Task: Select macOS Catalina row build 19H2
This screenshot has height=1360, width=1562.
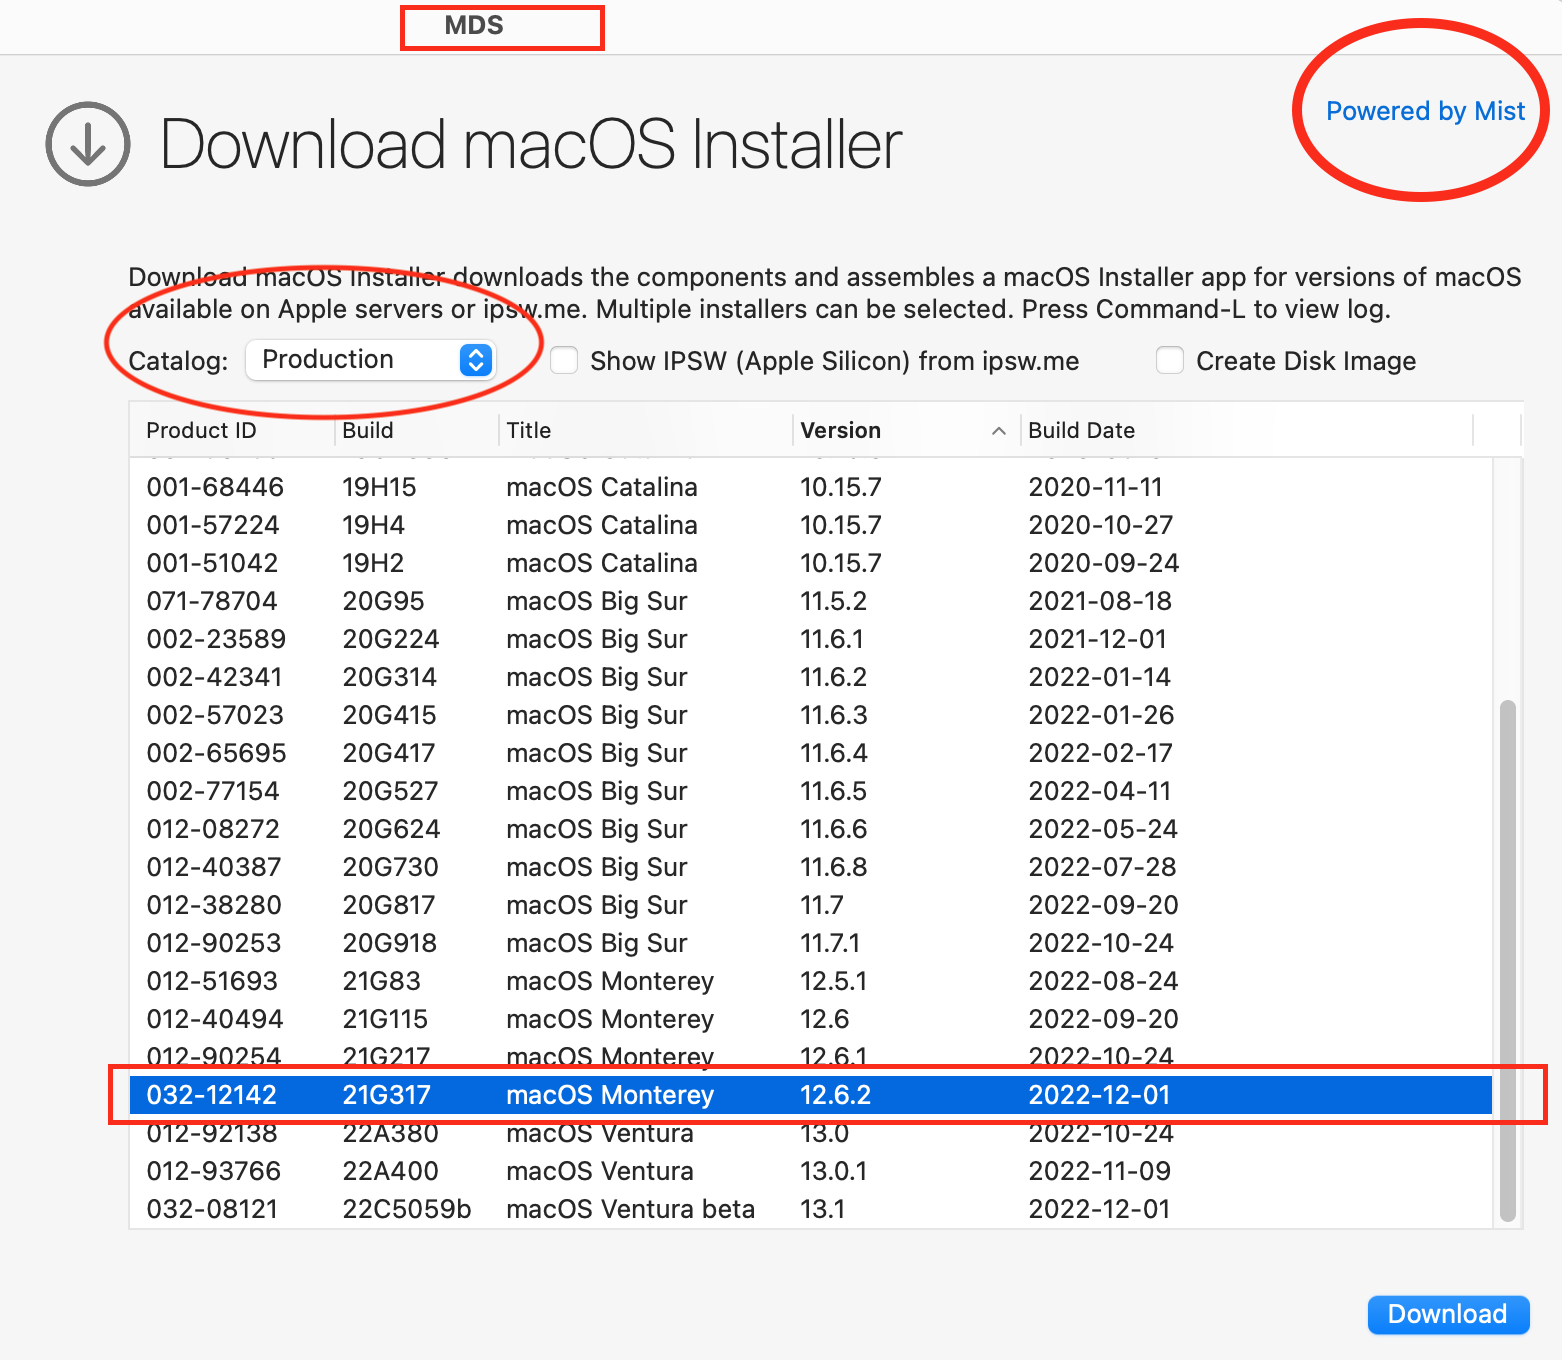Action: coord(811,563)
